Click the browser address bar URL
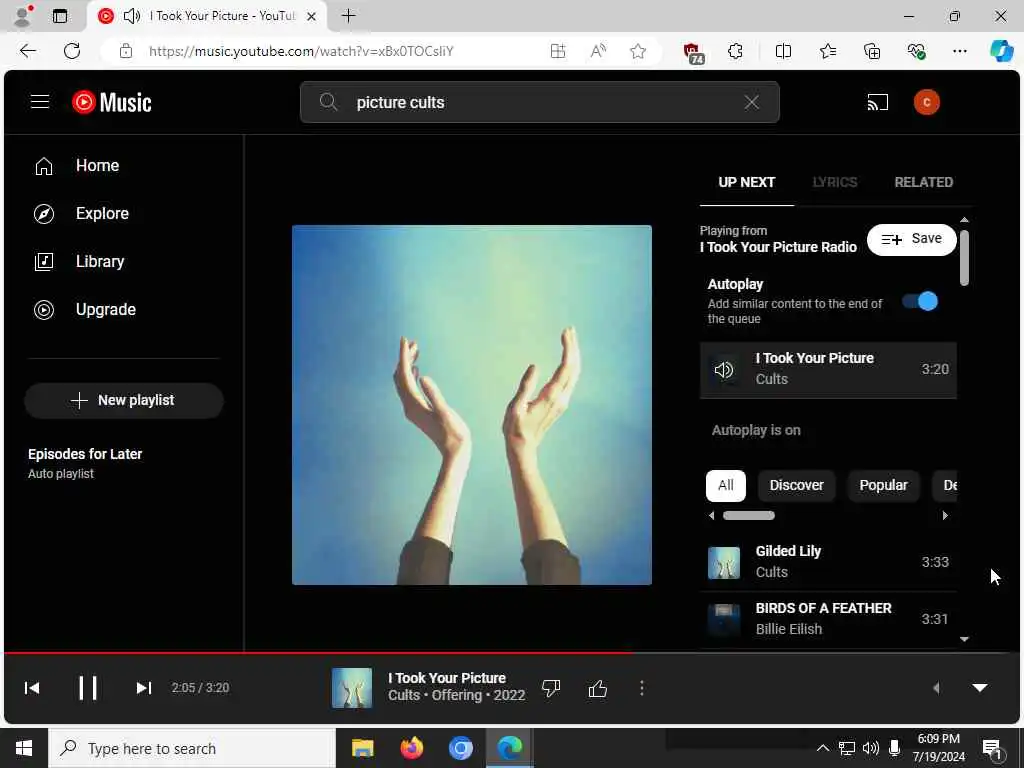Screen dimensions: 1024x768 click(x=301, y=51)
